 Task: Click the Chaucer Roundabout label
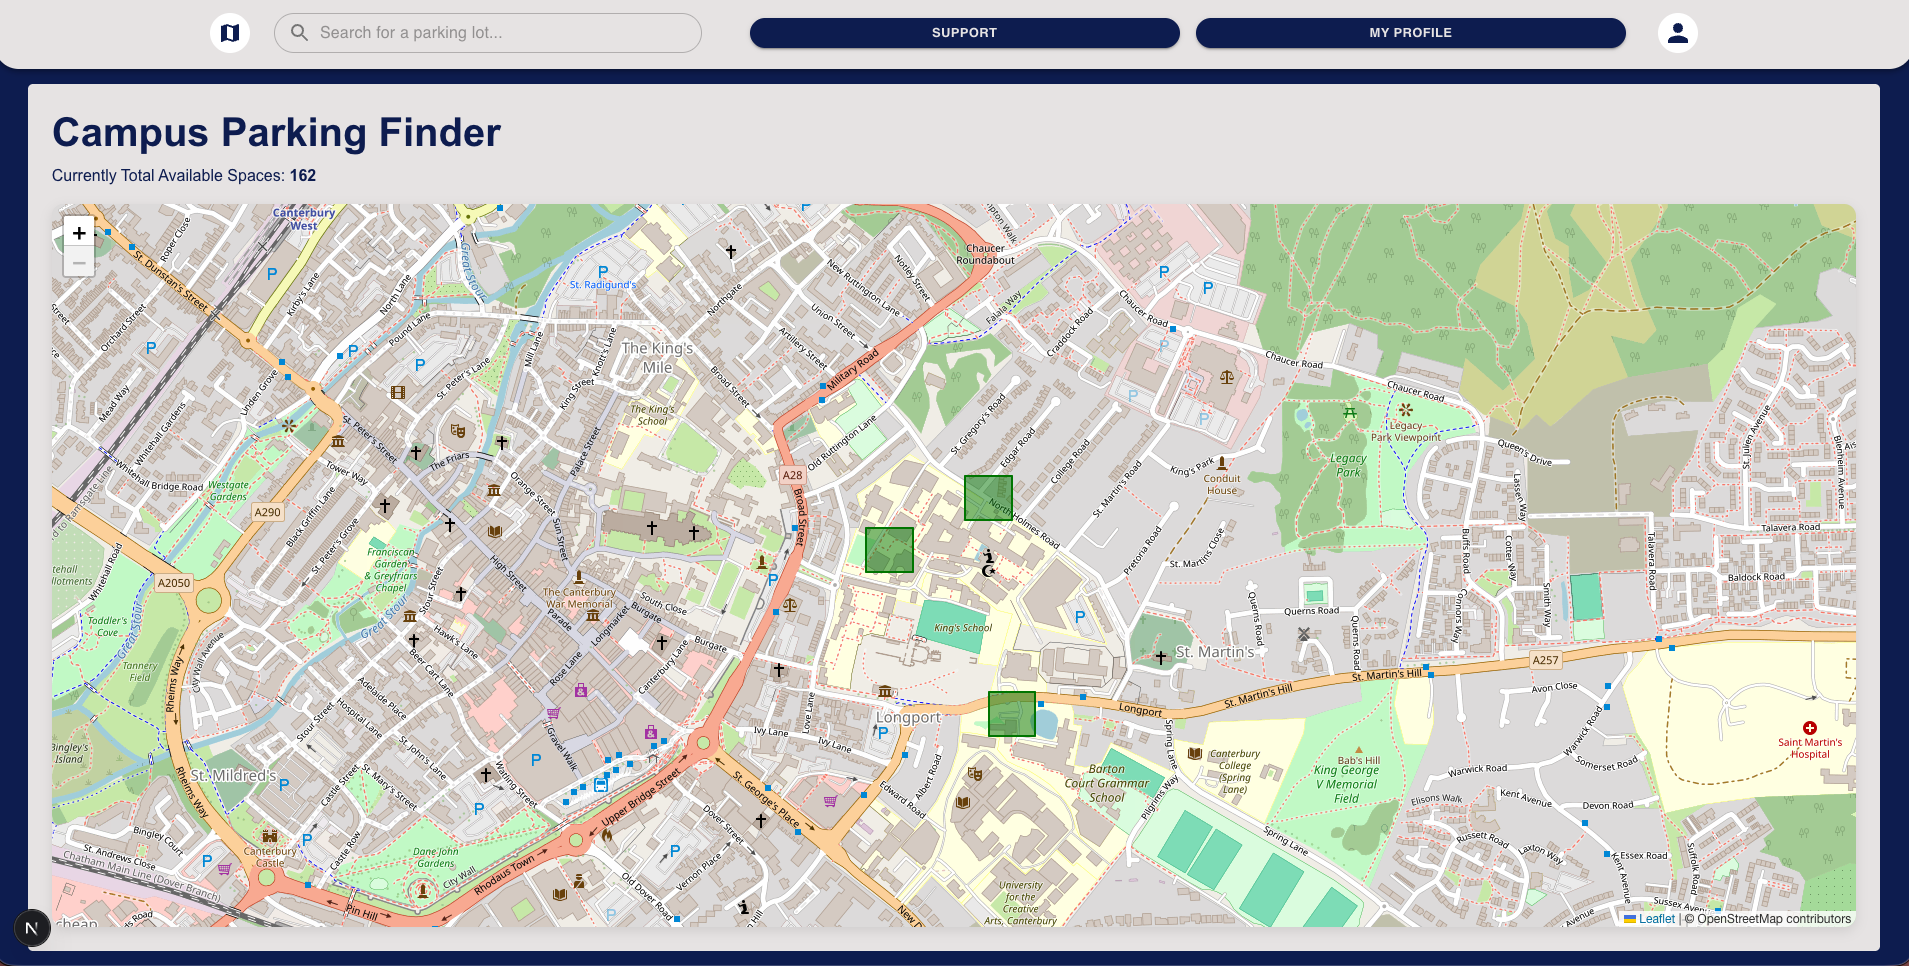click(x=985, y=254)
